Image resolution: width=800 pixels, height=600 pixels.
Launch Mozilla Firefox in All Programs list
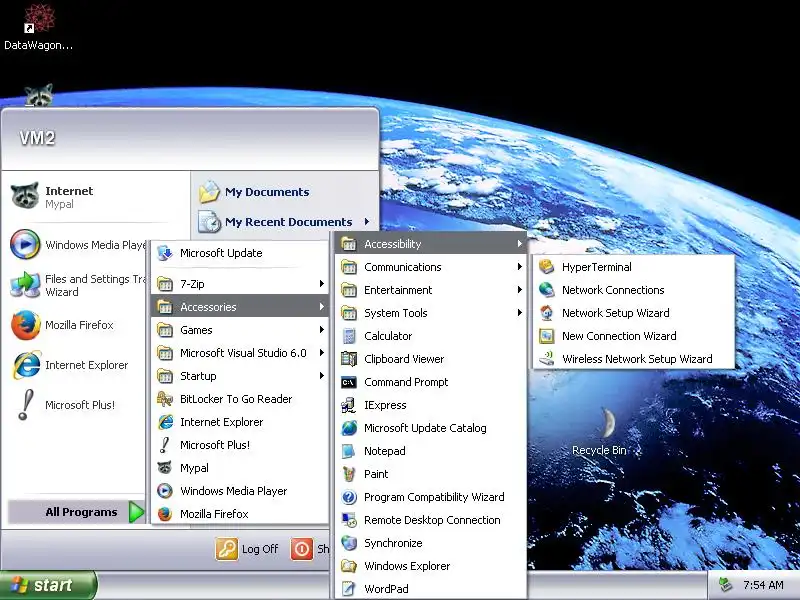tap(240, 513)
